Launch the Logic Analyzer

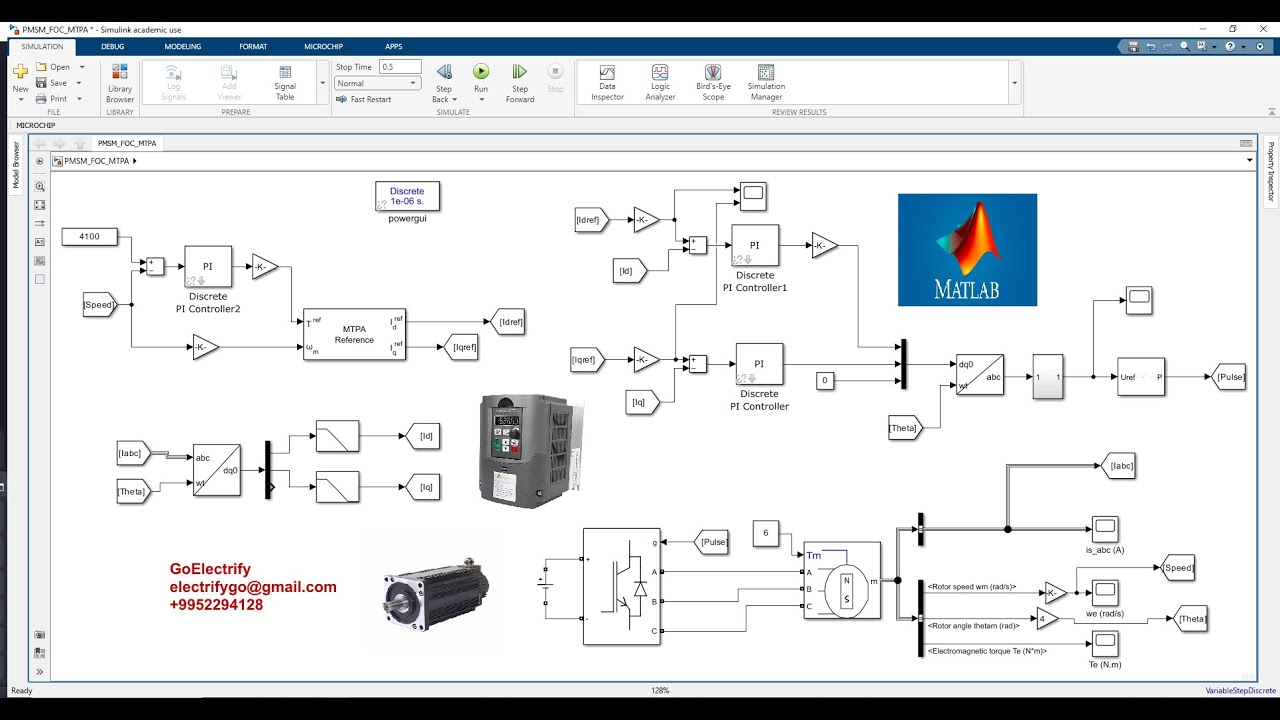660,83
